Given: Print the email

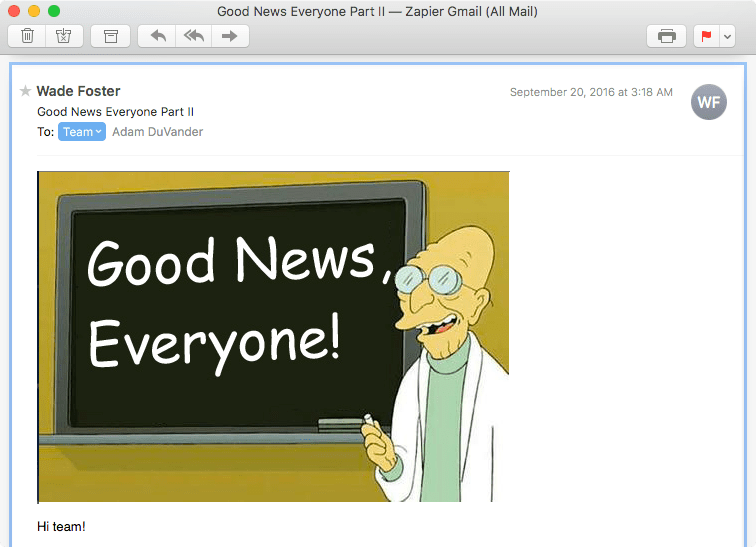Looking at the screenshot, I should (x=666, y=36).
